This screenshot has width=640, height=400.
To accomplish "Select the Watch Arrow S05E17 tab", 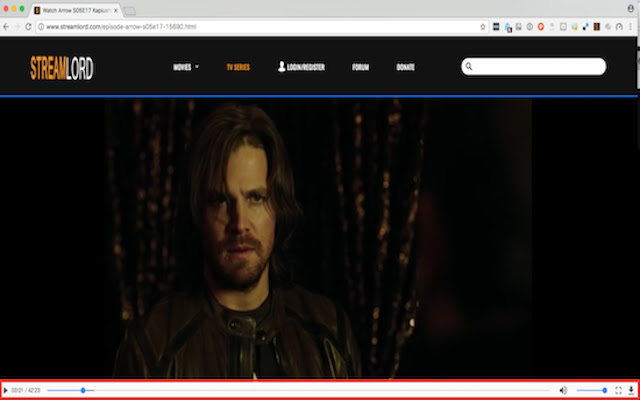I will tap(76, 11).
